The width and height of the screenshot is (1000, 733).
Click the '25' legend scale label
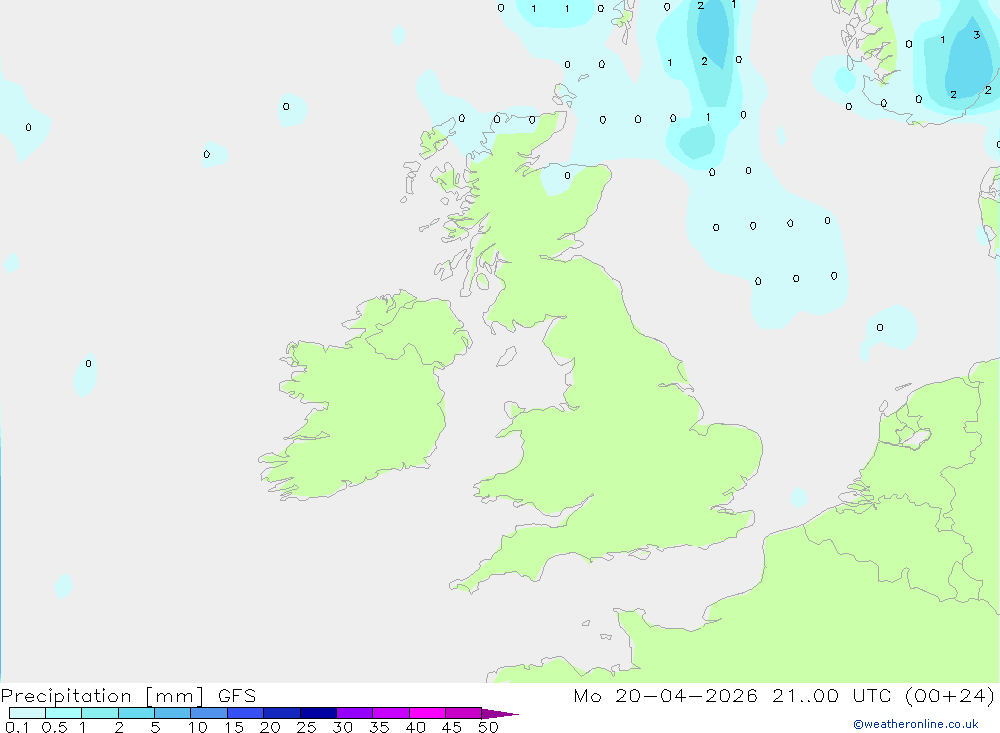(x=306, y=727)
